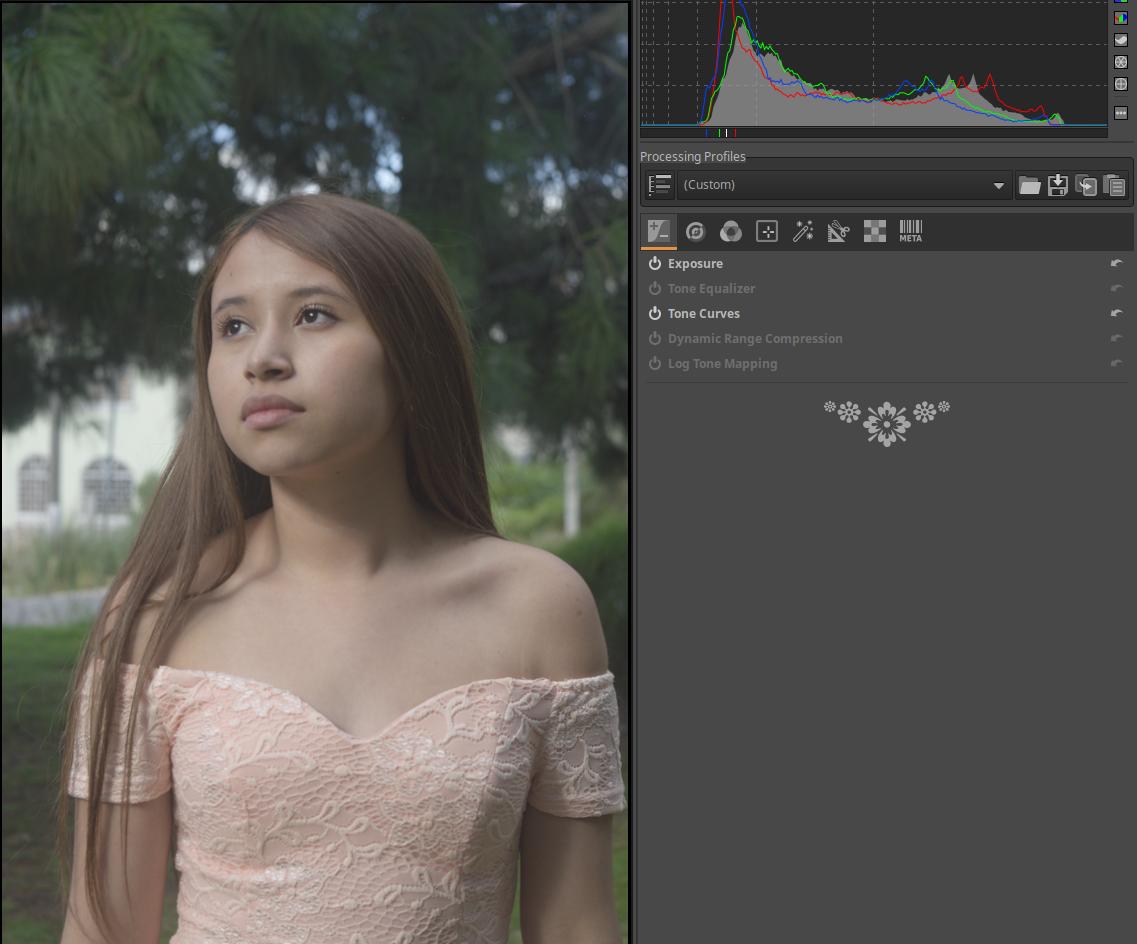Open histogram more options ellipsis button

1121,113
